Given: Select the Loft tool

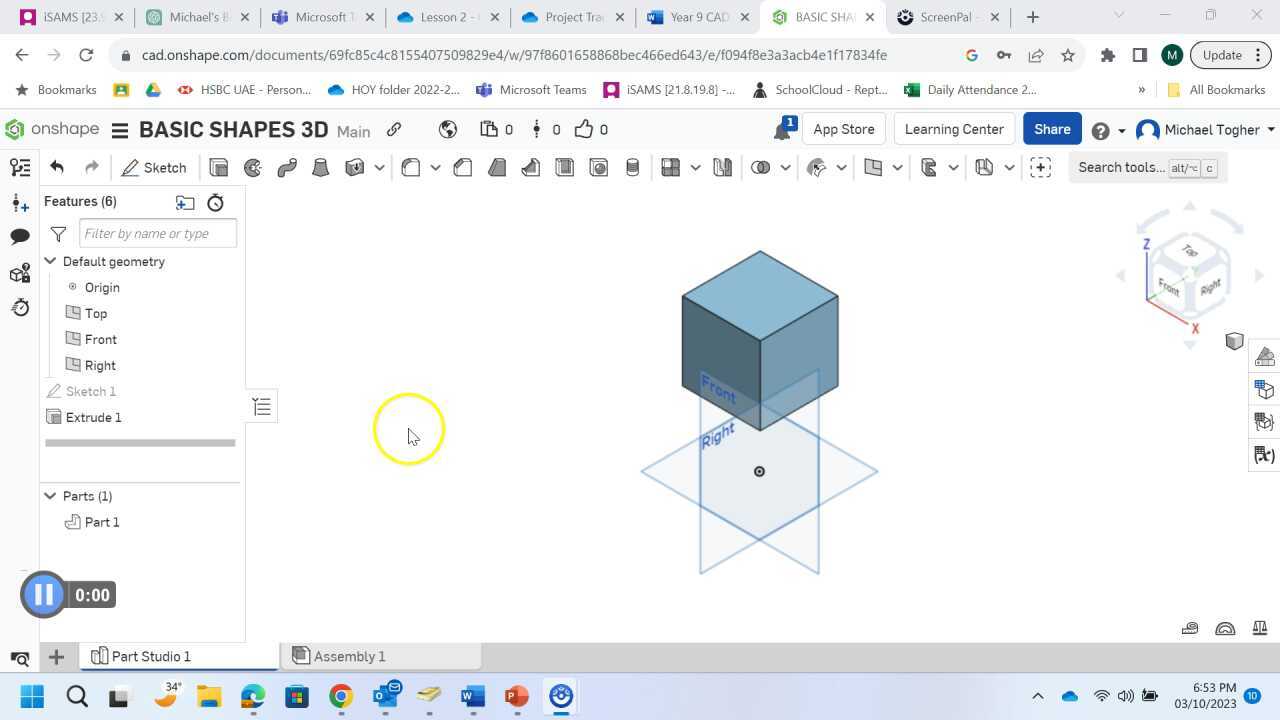Looking at the screenshot, I should (322, 167).
